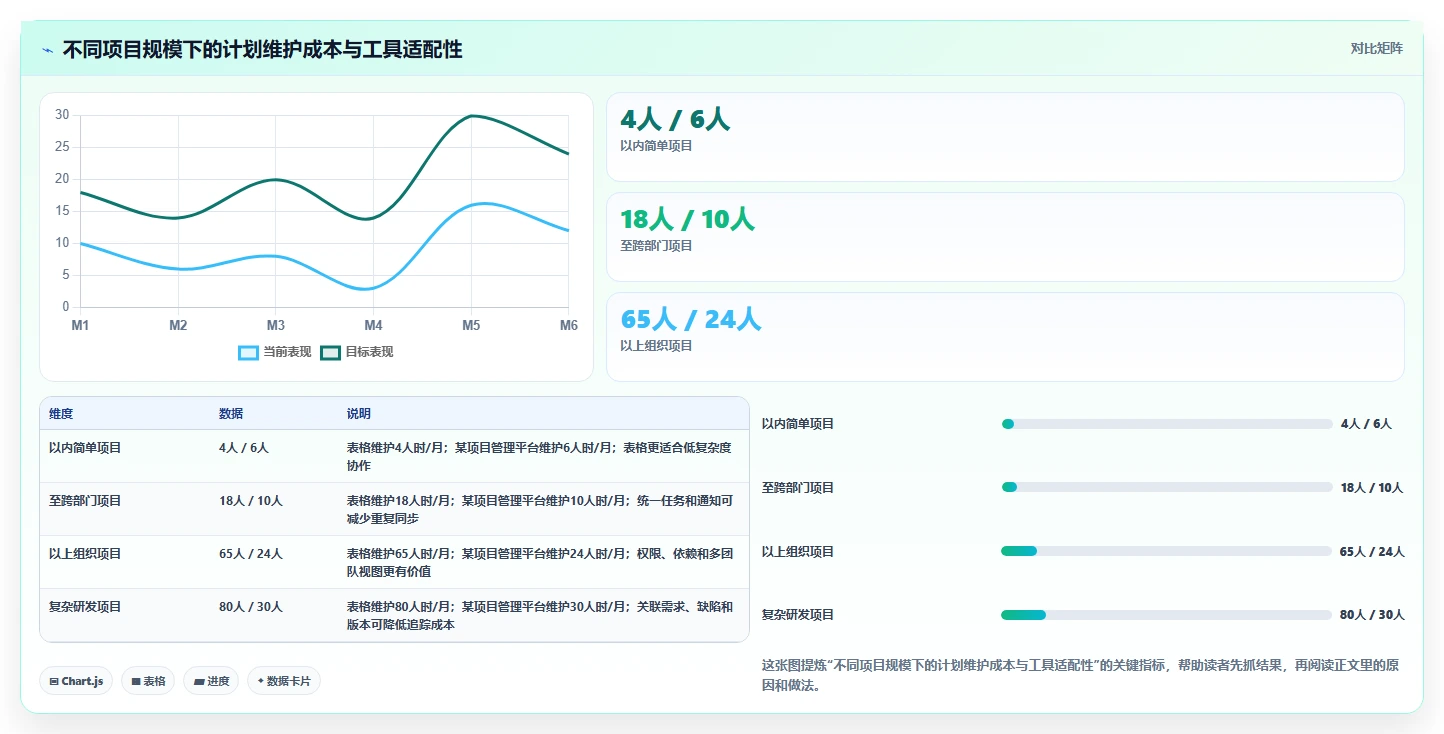Click the 30 y-axis label
Viewport: 1444px width, 734px height.
point(62,115)
